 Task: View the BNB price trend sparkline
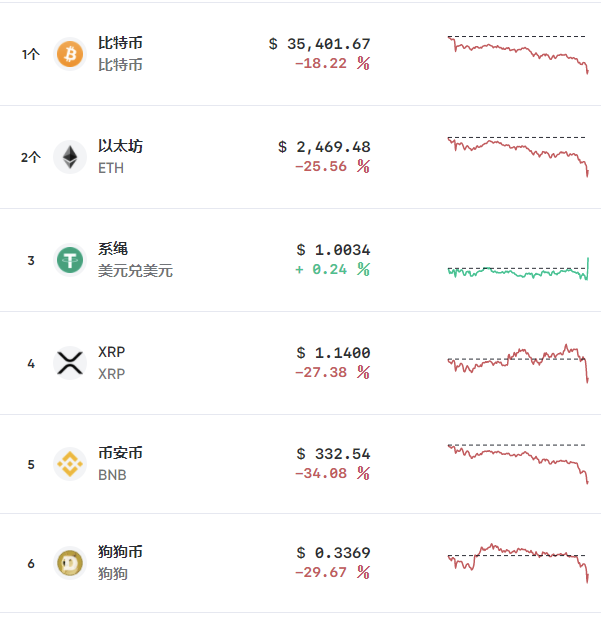point(517,462)
